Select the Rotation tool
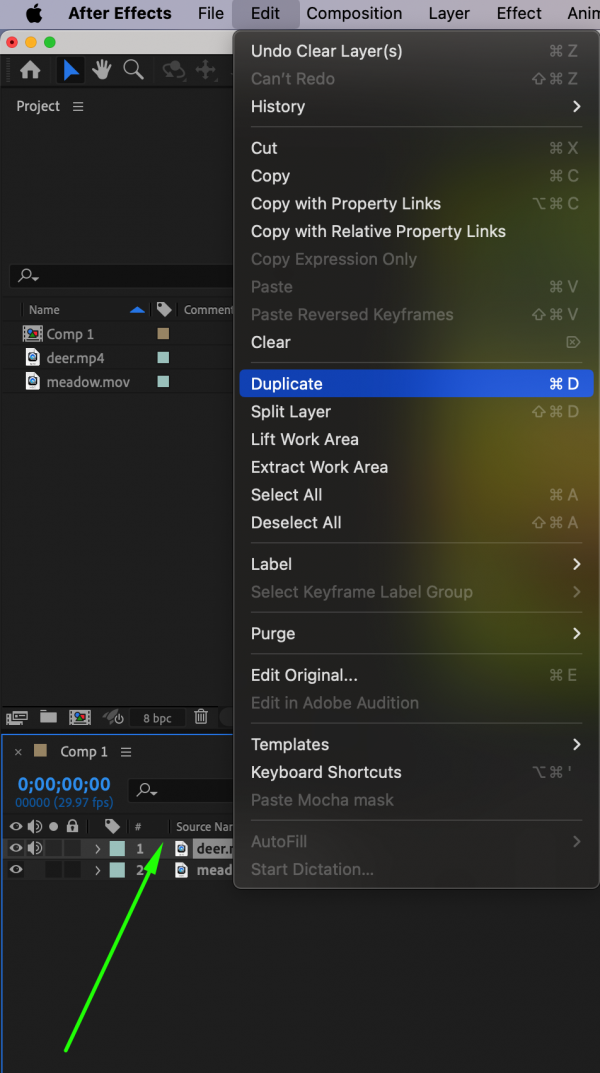 coord(170,70)
